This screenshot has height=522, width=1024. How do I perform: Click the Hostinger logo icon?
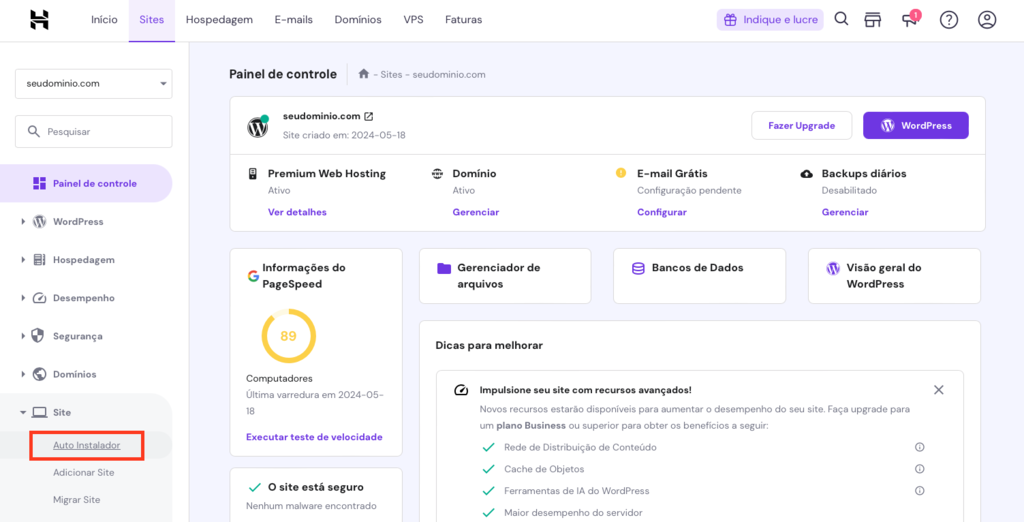(39, 20)
